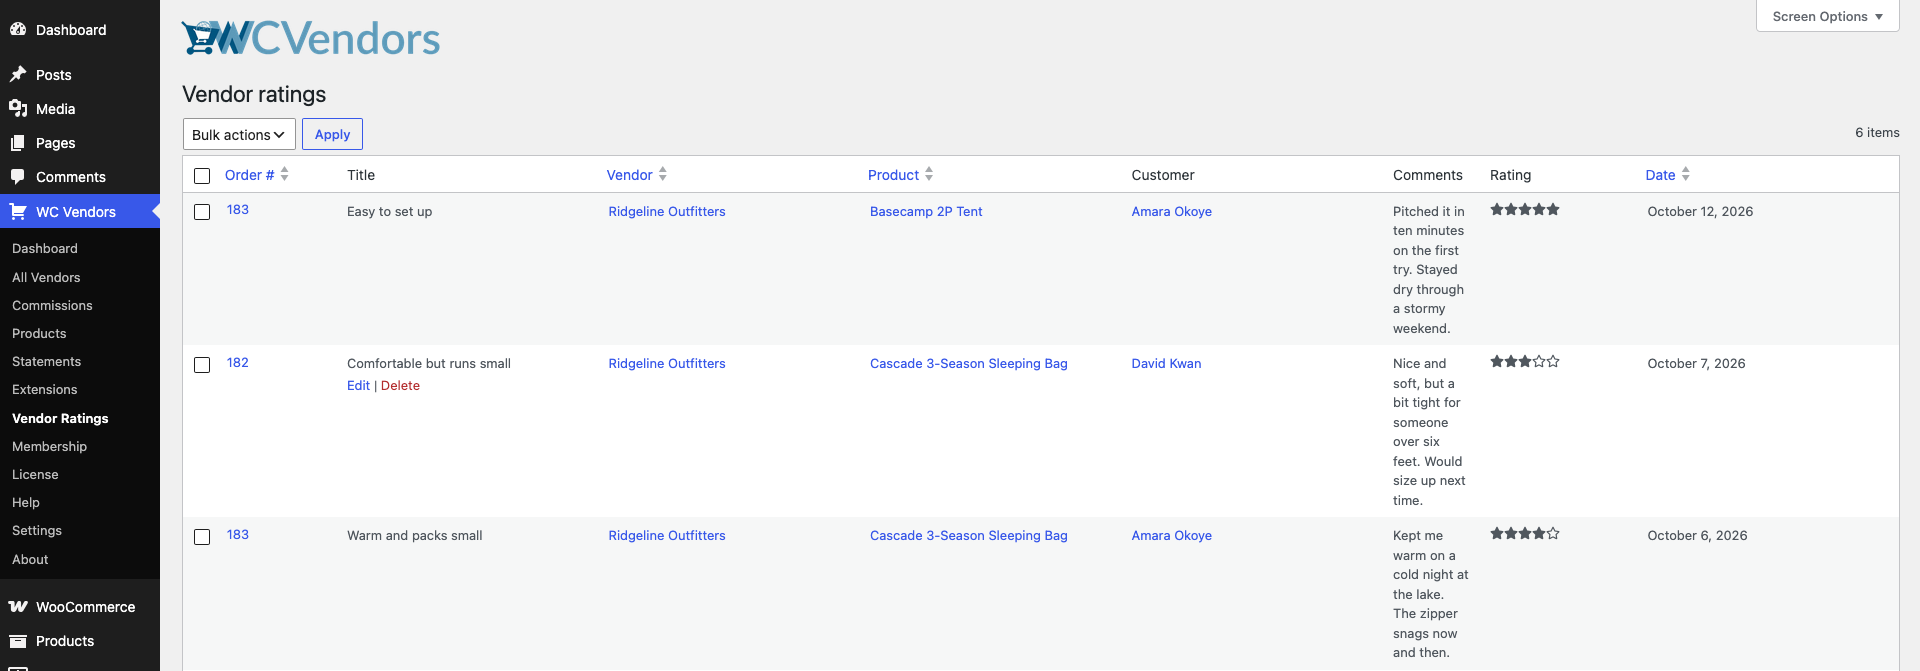Click the Pages icon in sidebar

pyautogui.click(x=18, y=143)
